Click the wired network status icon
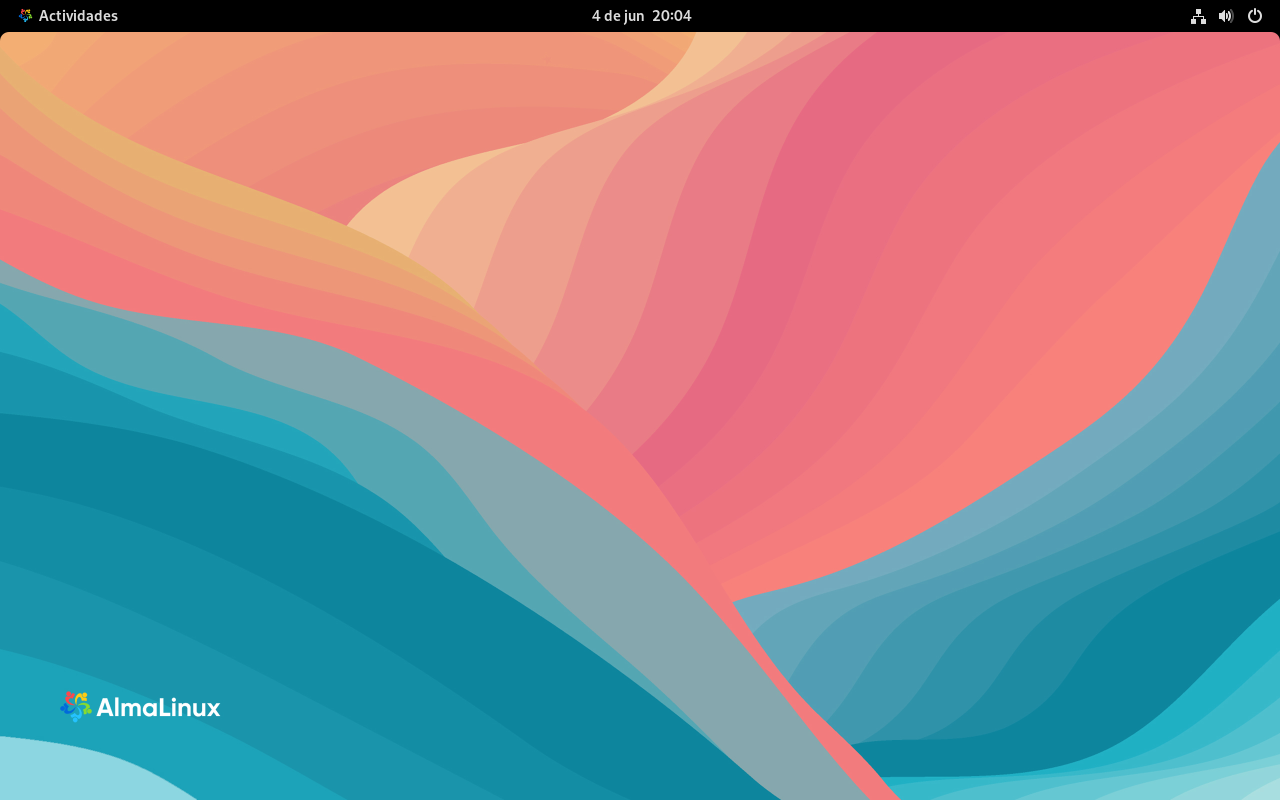This screenshot has height=800, width=1280. 1198,16
